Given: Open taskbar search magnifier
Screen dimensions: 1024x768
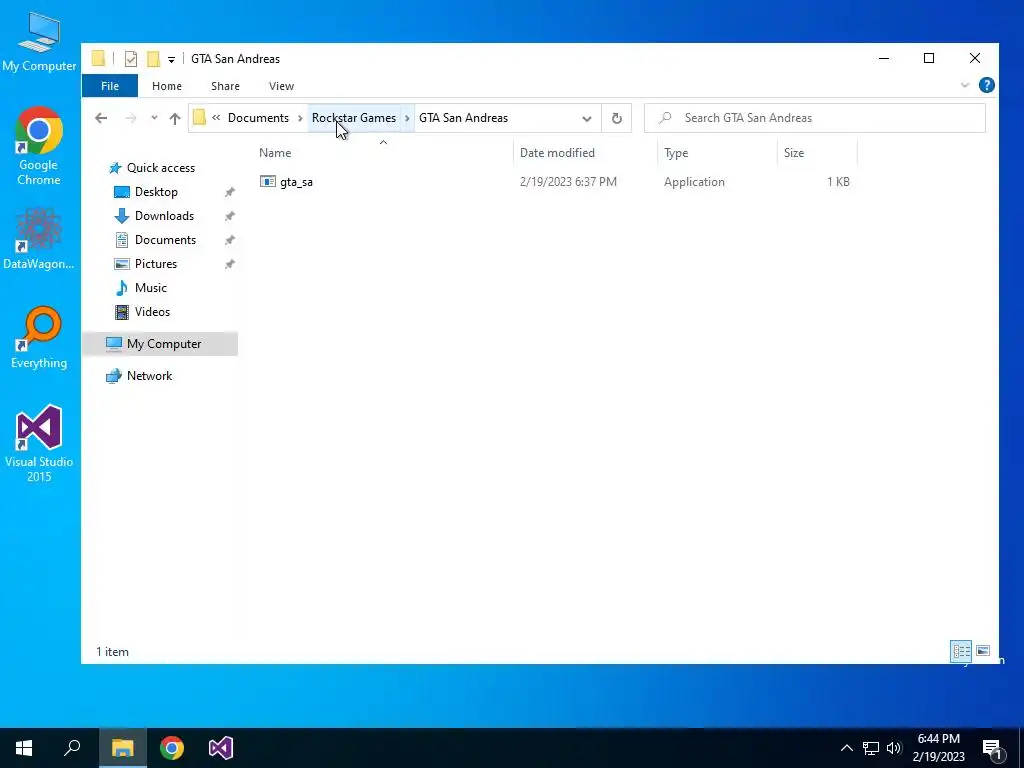Looking at the screenshot, I should pos(72,748).
